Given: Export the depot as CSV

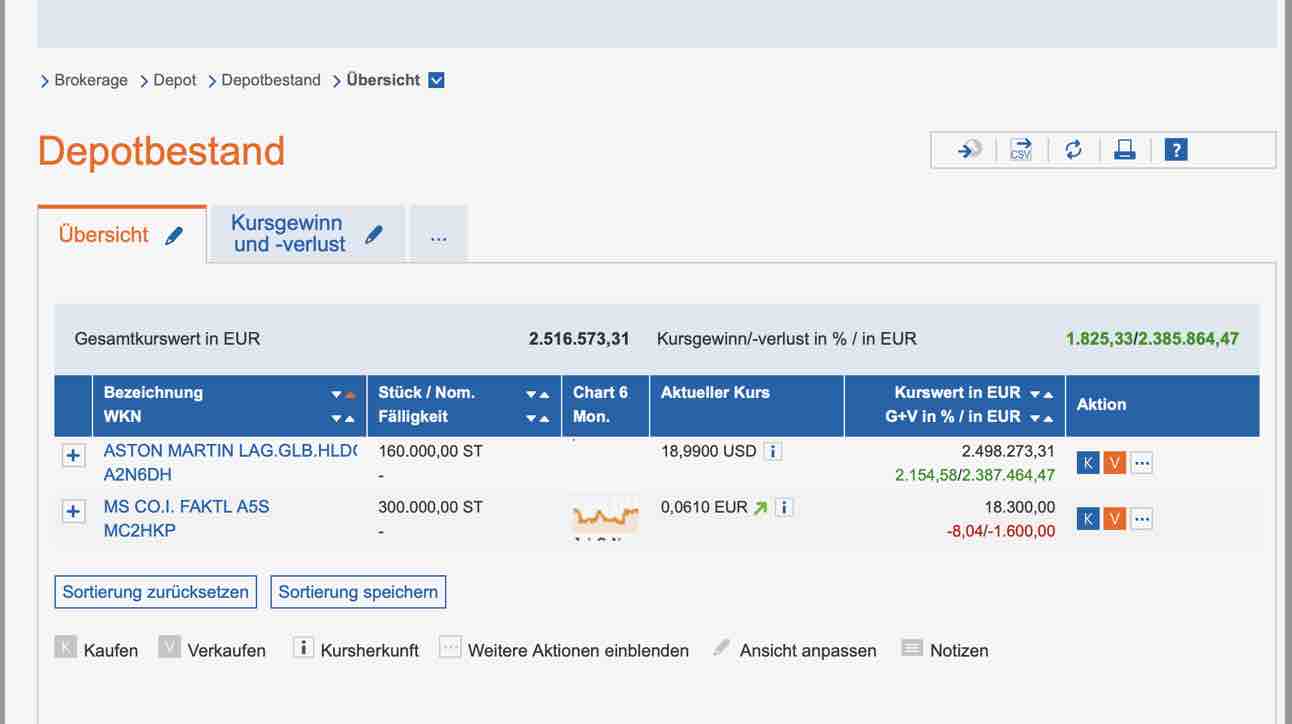Looking at the screenshot, I should tap(1020, 150).
